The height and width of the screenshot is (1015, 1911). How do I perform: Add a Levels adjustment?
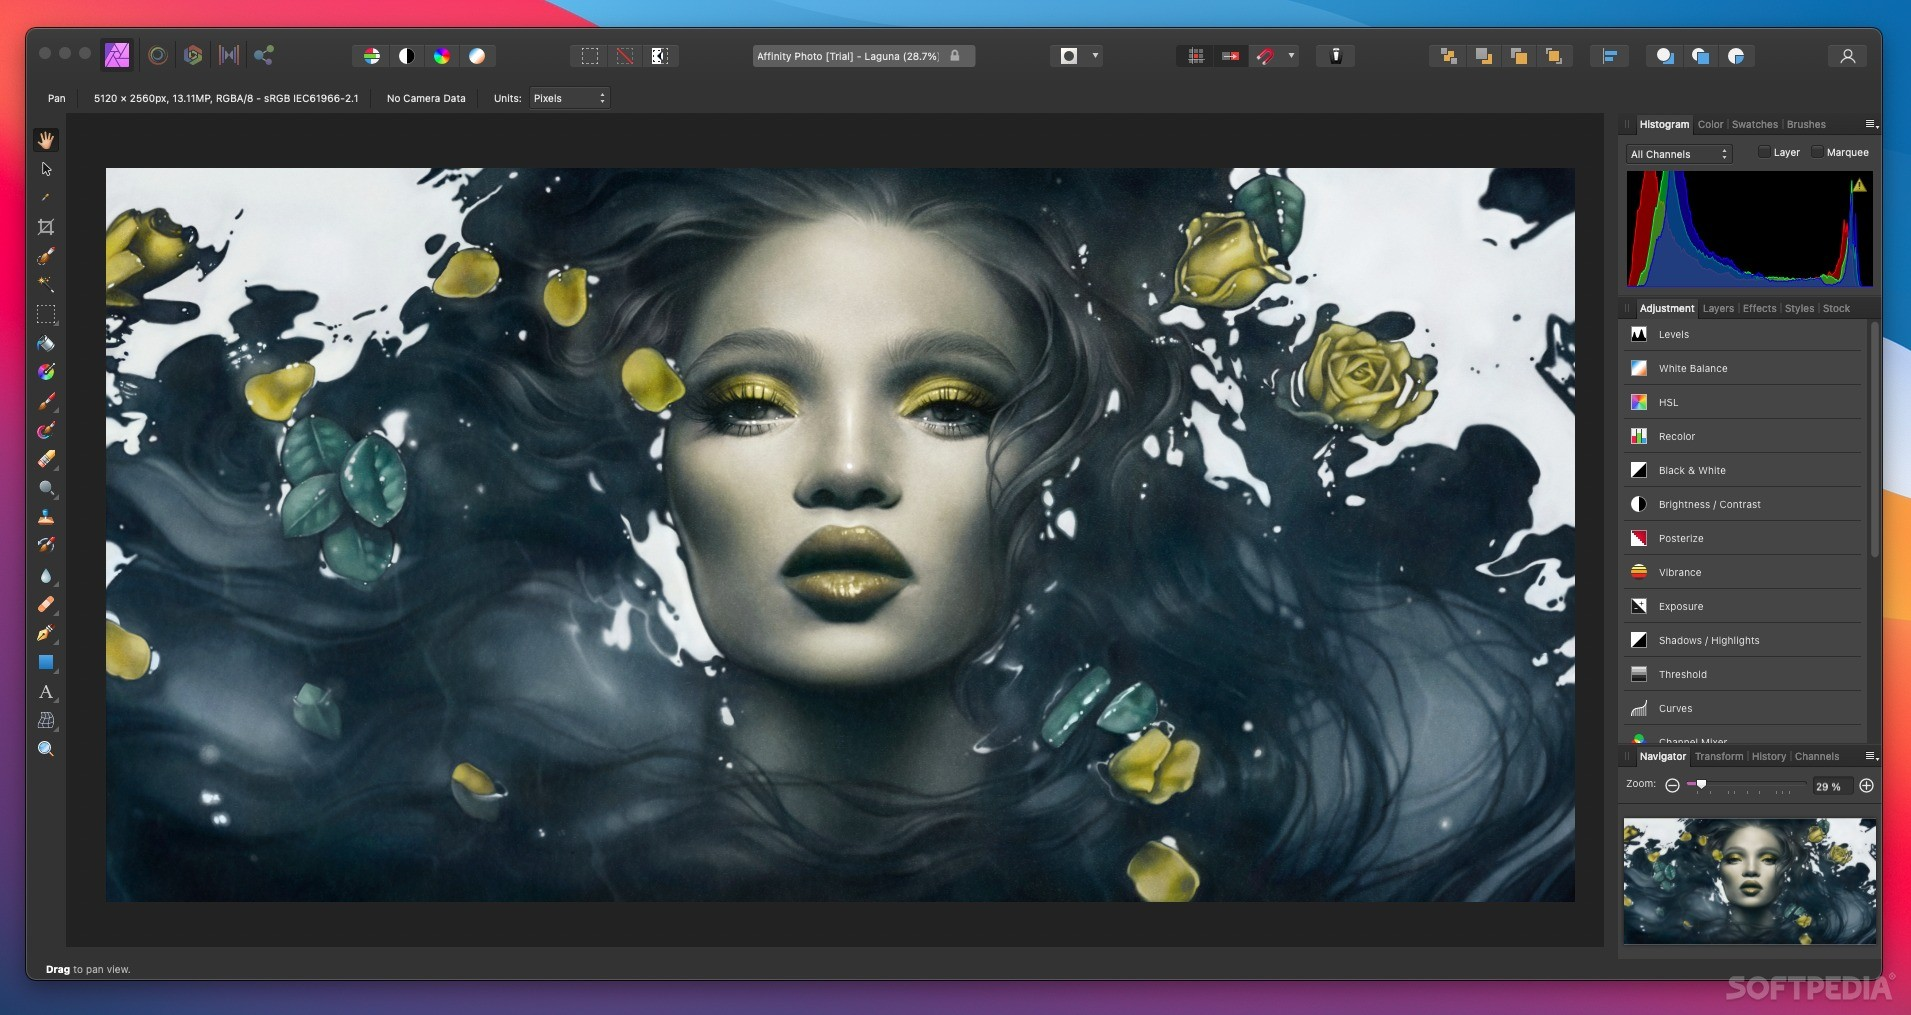1744,334
